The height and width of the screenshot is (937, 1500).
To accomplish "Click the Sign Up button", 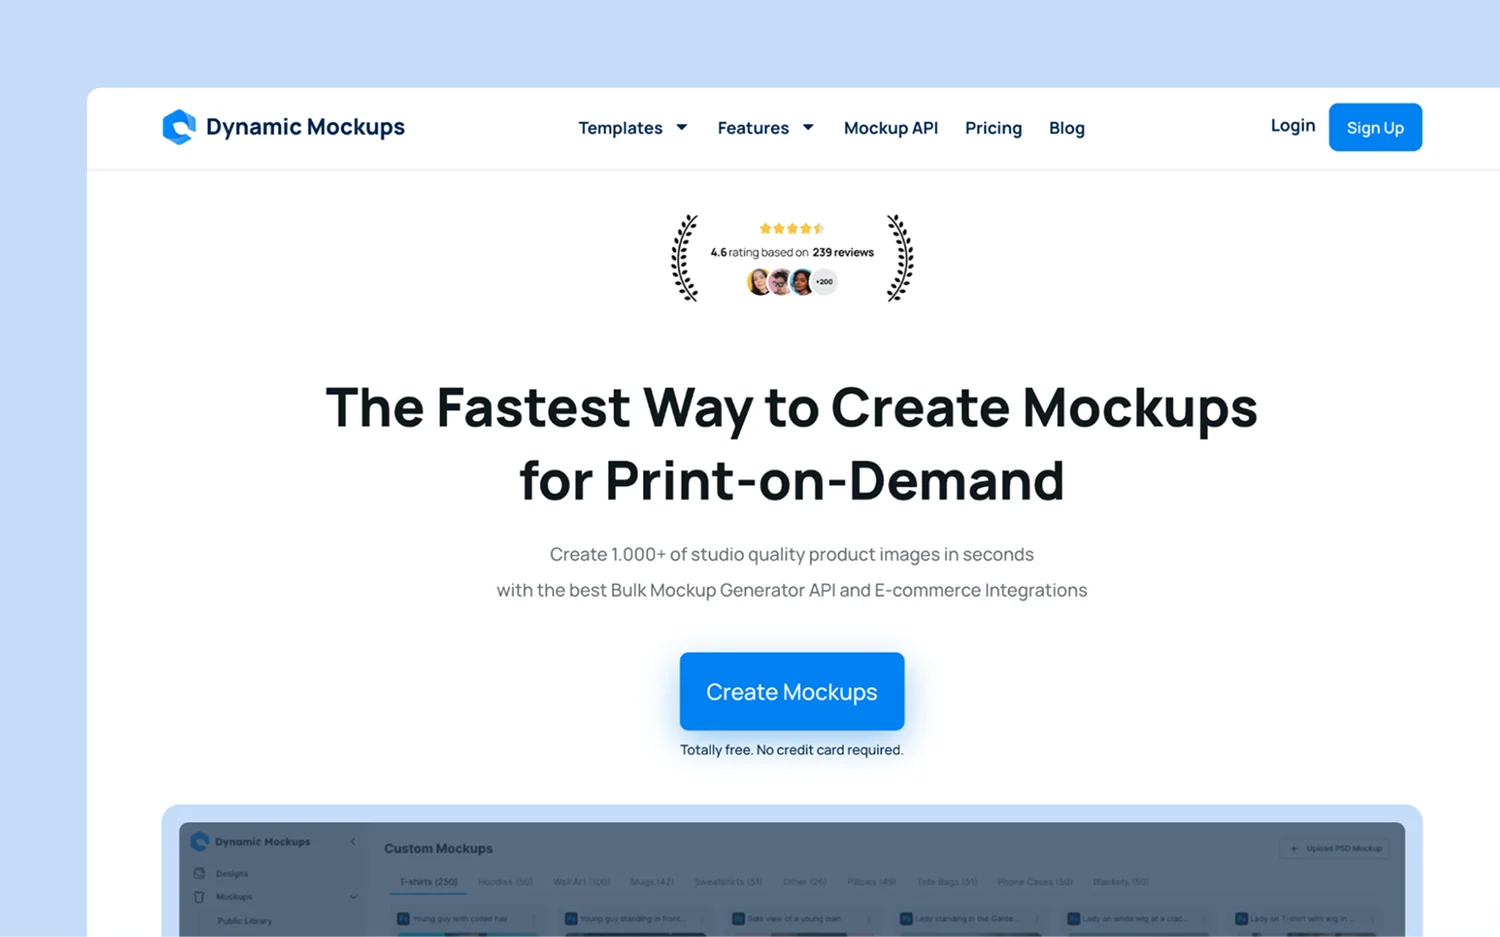I will point(1375,127).
